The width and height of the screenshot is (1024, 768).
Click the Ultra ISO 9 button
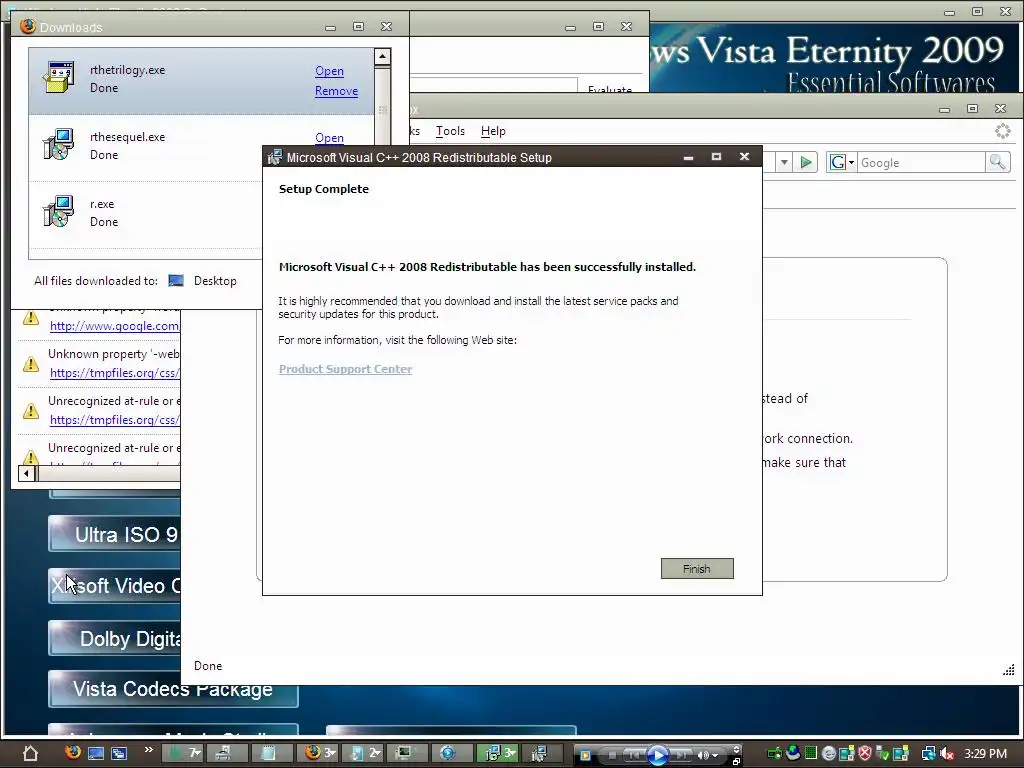coord(115,534)
